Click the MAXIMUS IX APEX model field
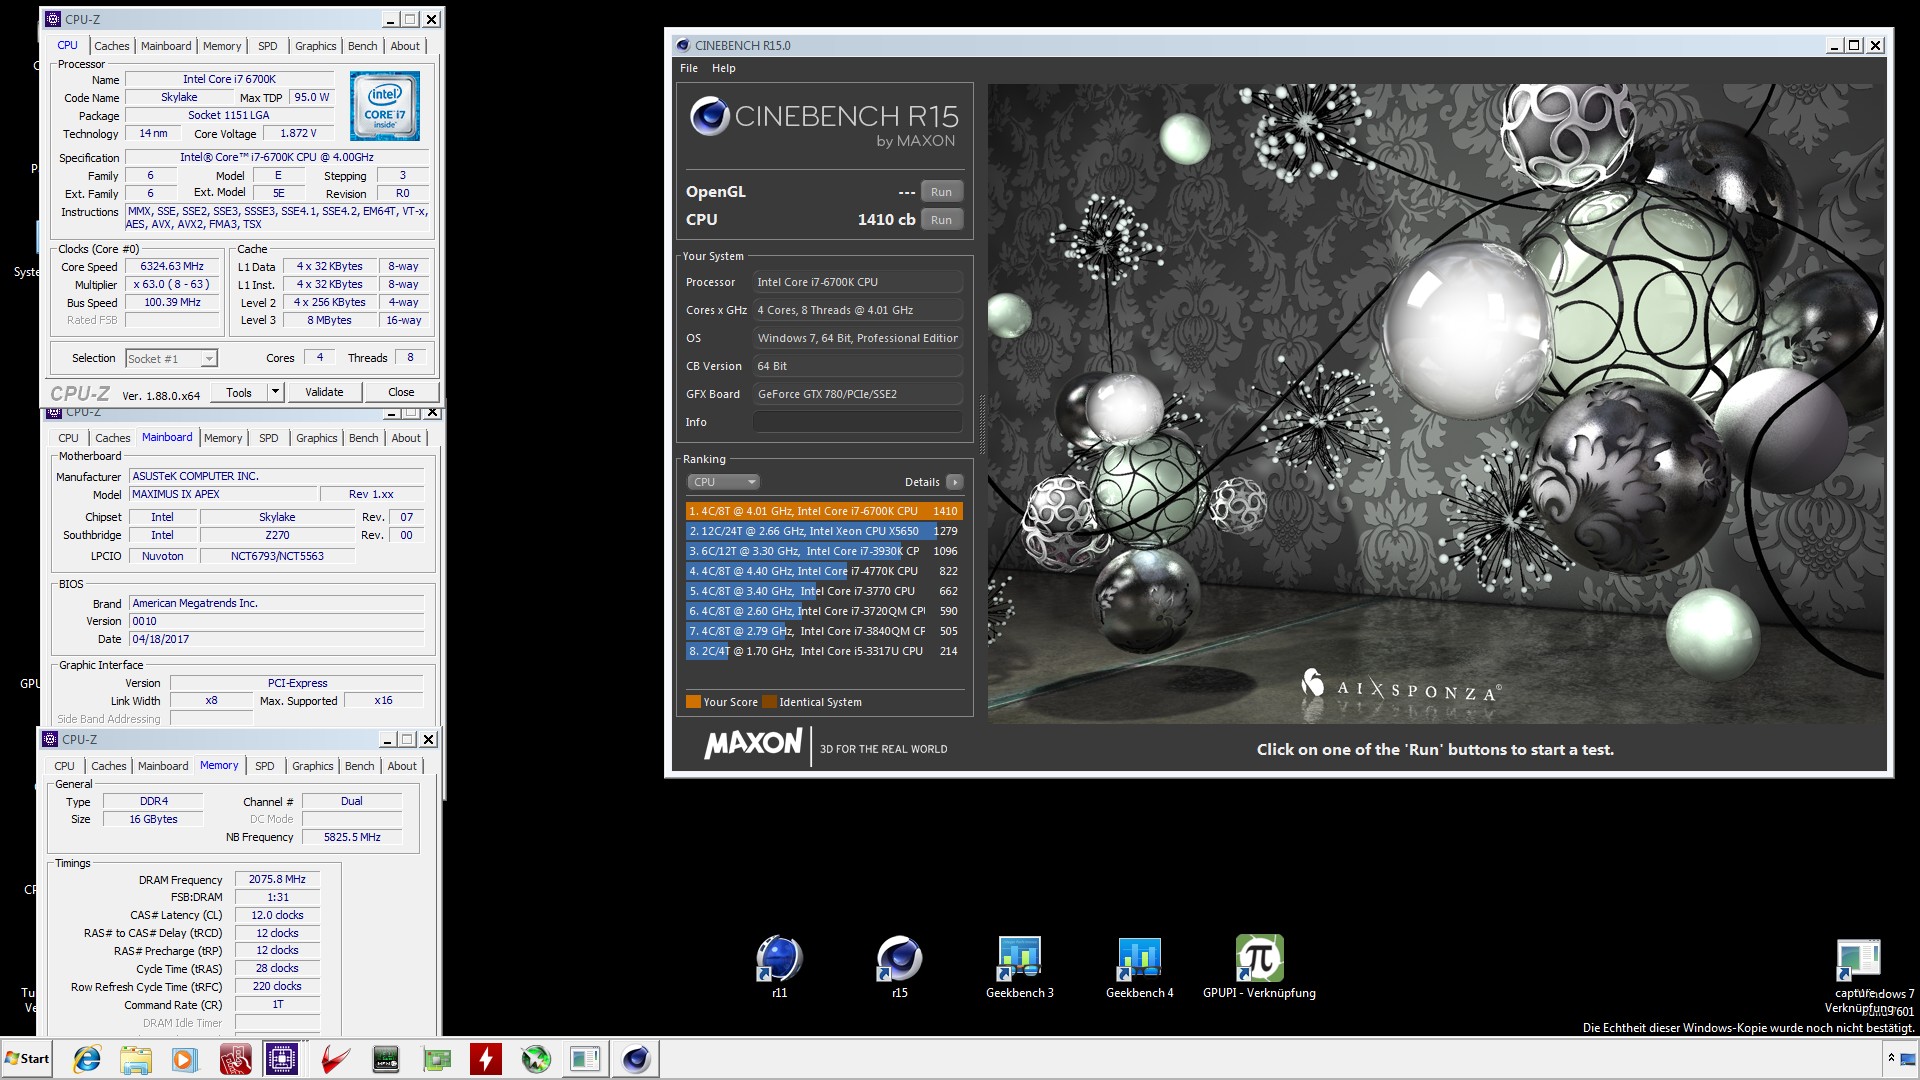Screen dimensions: 1920x1080 point(222,495)
